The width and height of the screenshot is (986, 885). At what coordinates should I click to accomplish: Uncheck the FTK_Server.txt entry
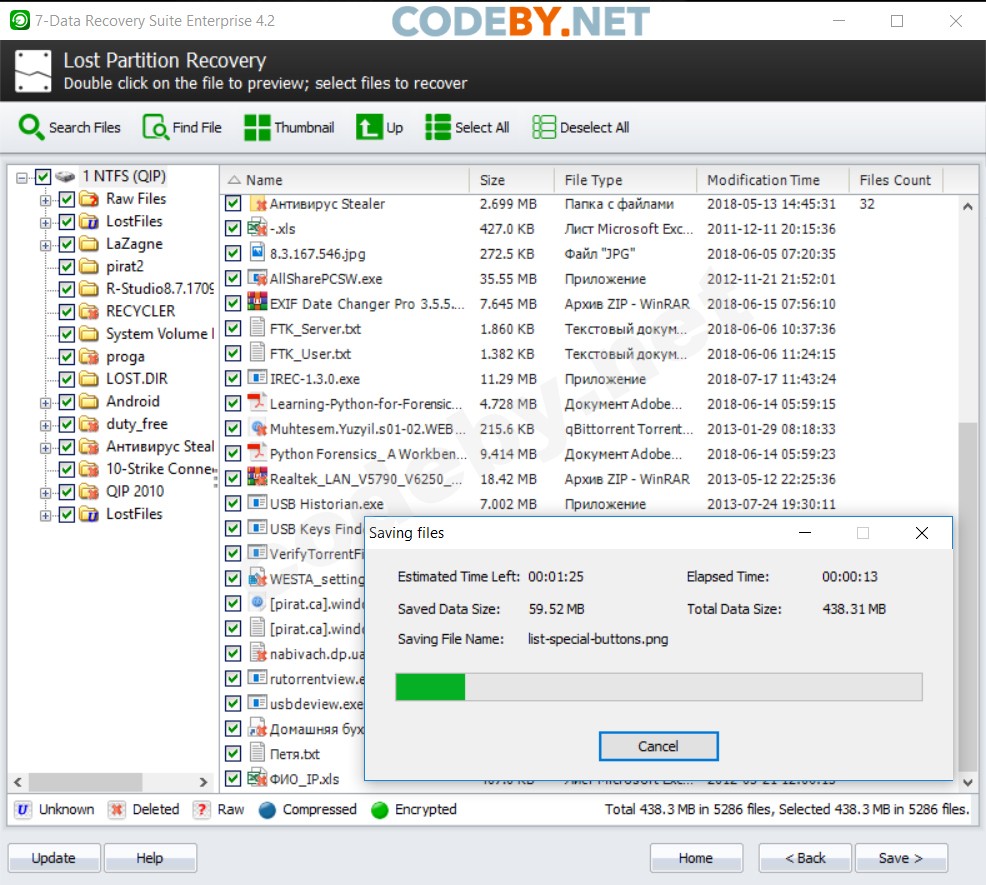[x=232, y=329]
